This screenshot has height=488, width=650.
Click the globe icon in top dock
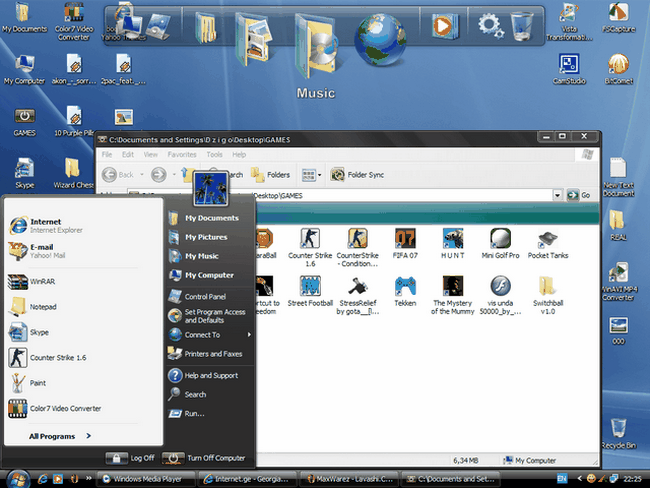point(380,40)
